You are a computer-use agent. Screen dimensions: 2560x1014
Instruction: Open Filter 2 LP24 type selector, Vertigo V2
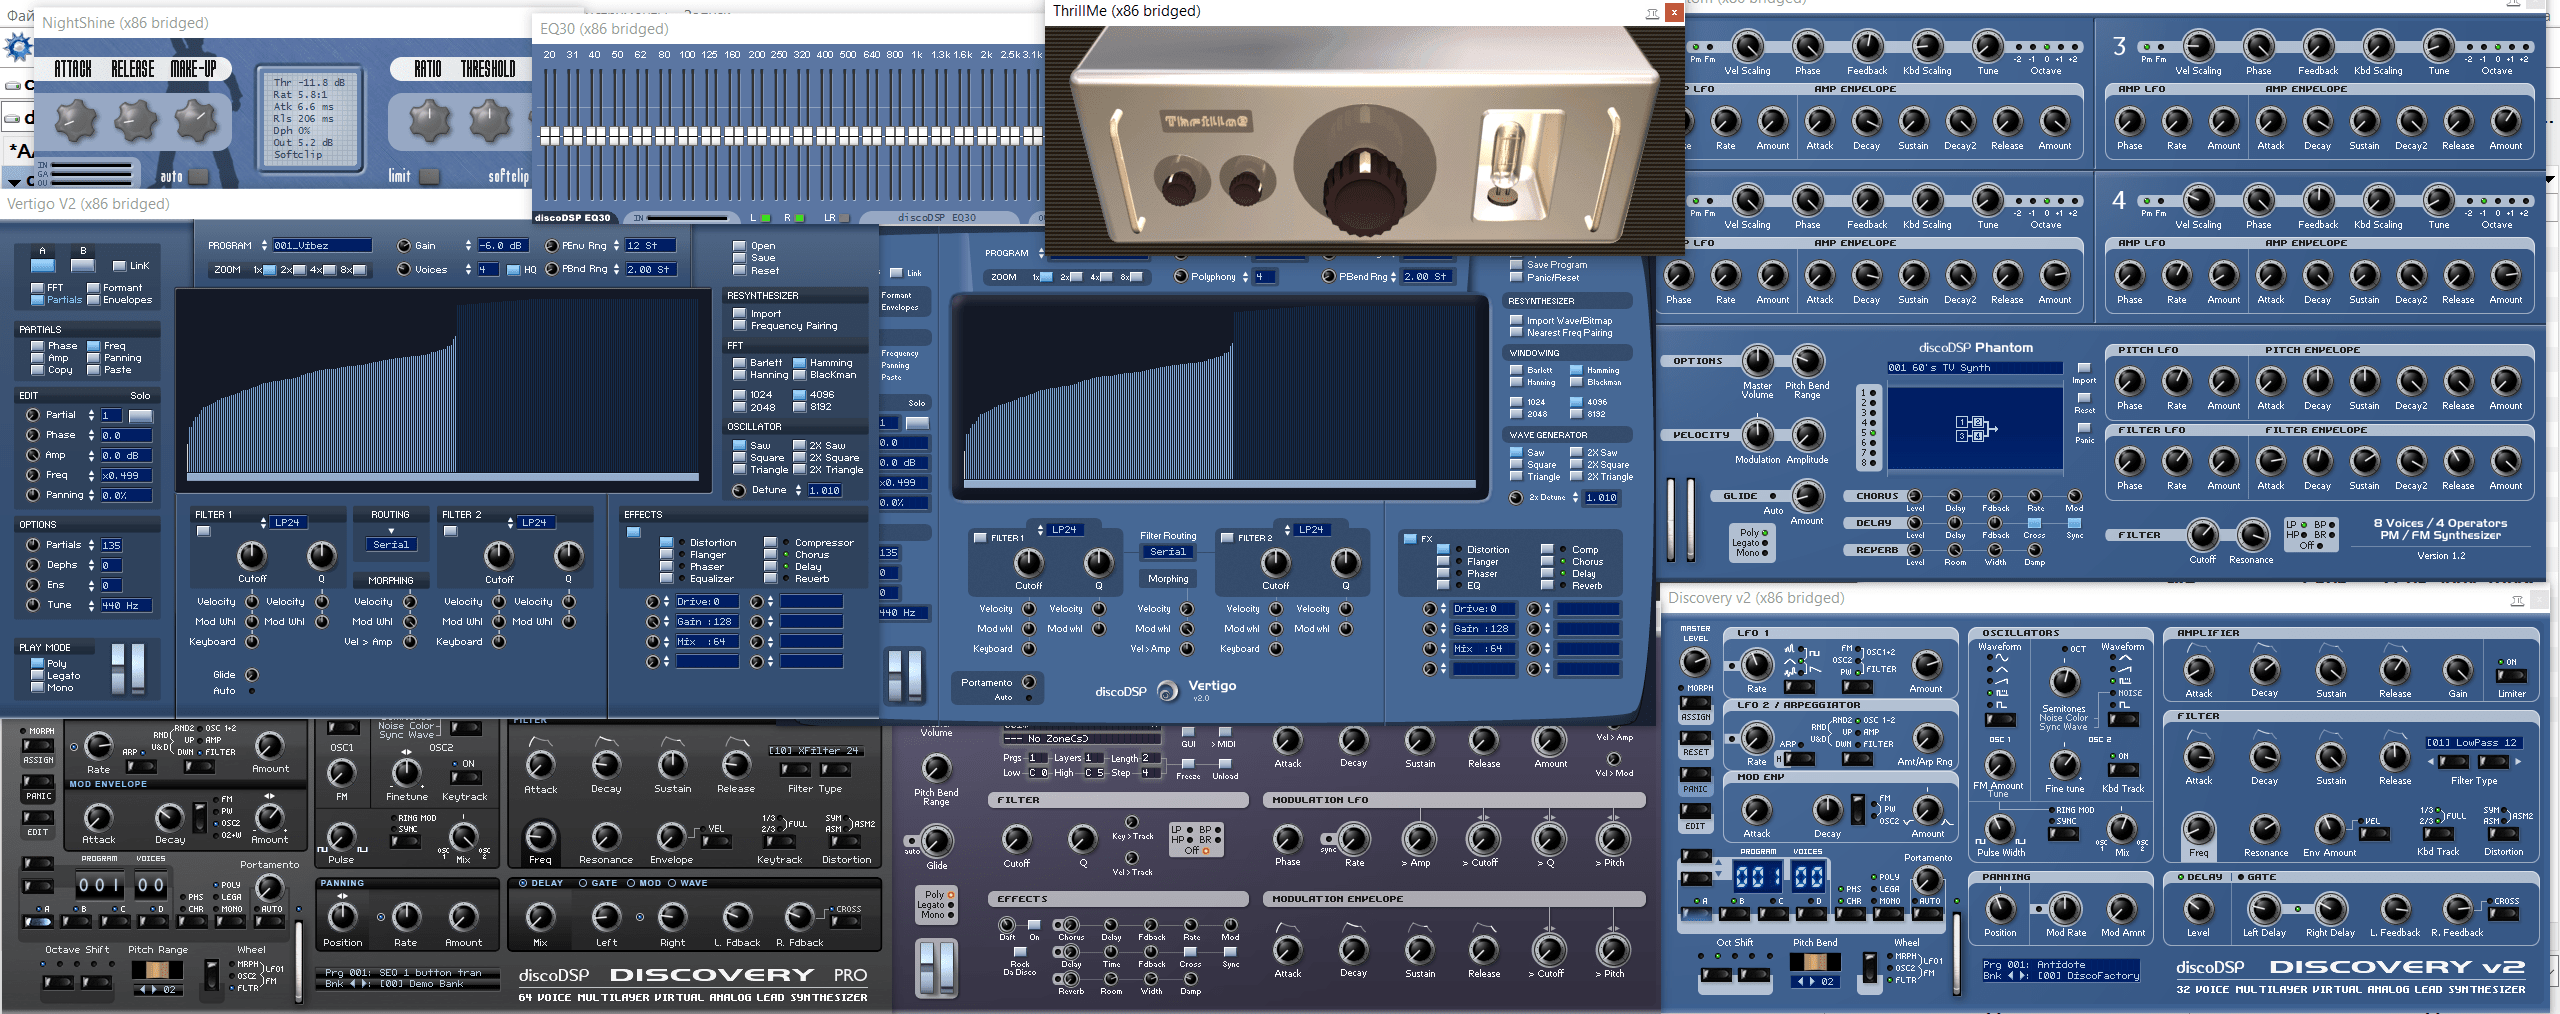click(534, 523)
